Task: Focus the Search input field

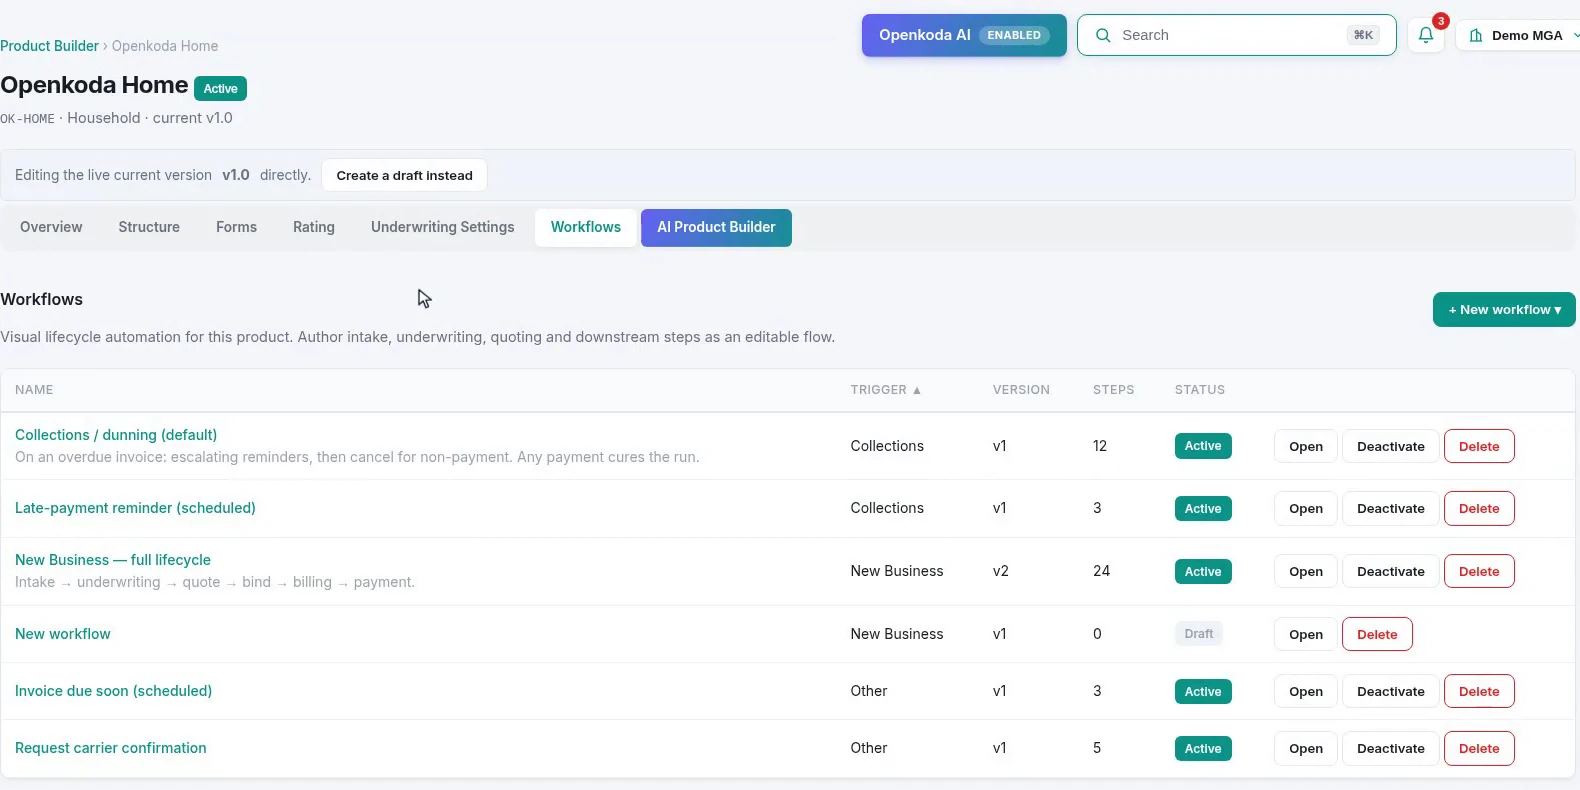Action: pyautogui.click(x=1236, y=35)
